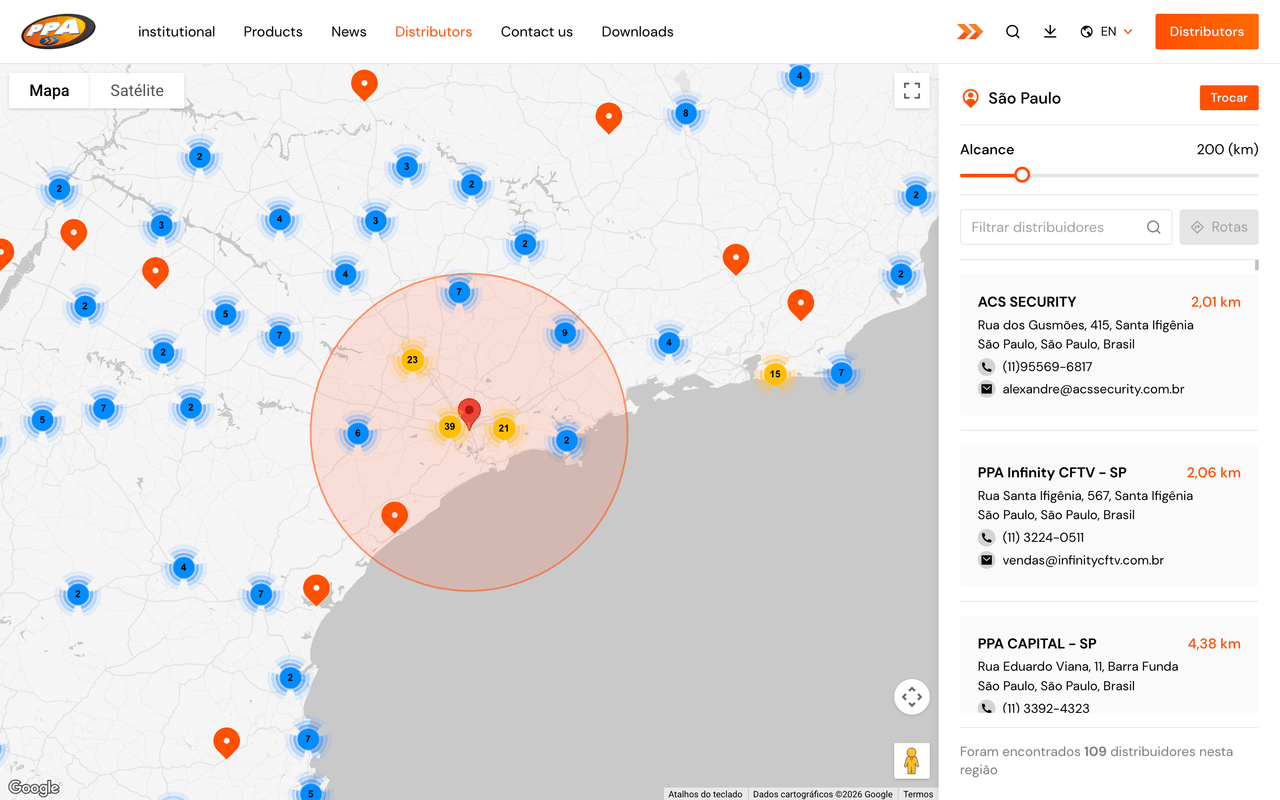
Task: Open the Termos link on the map
Action: click(918, 794)
